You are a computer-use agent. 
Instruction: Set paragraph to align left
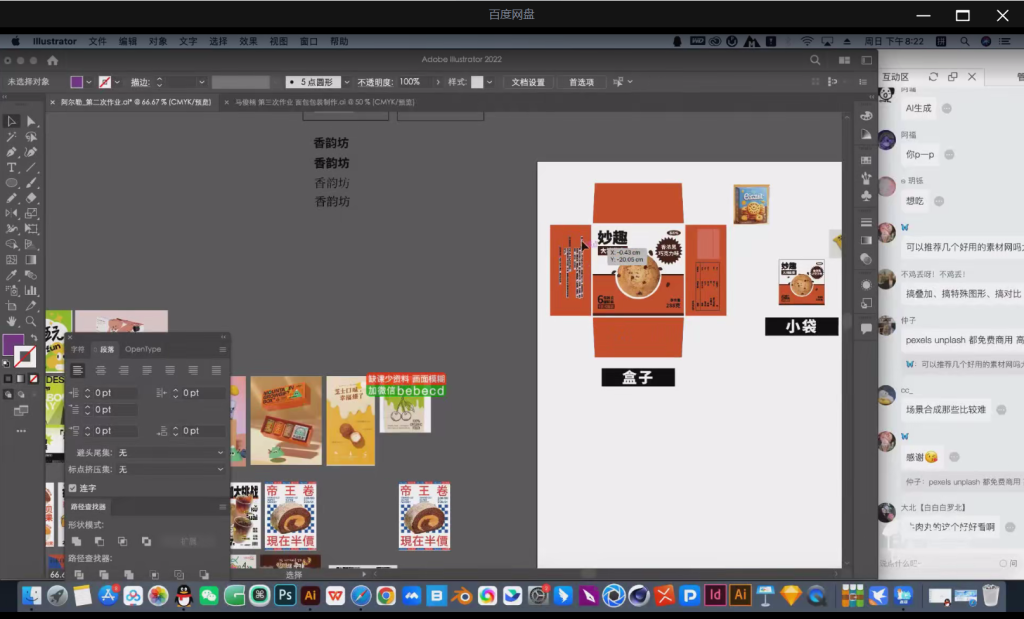coord(78,370)
